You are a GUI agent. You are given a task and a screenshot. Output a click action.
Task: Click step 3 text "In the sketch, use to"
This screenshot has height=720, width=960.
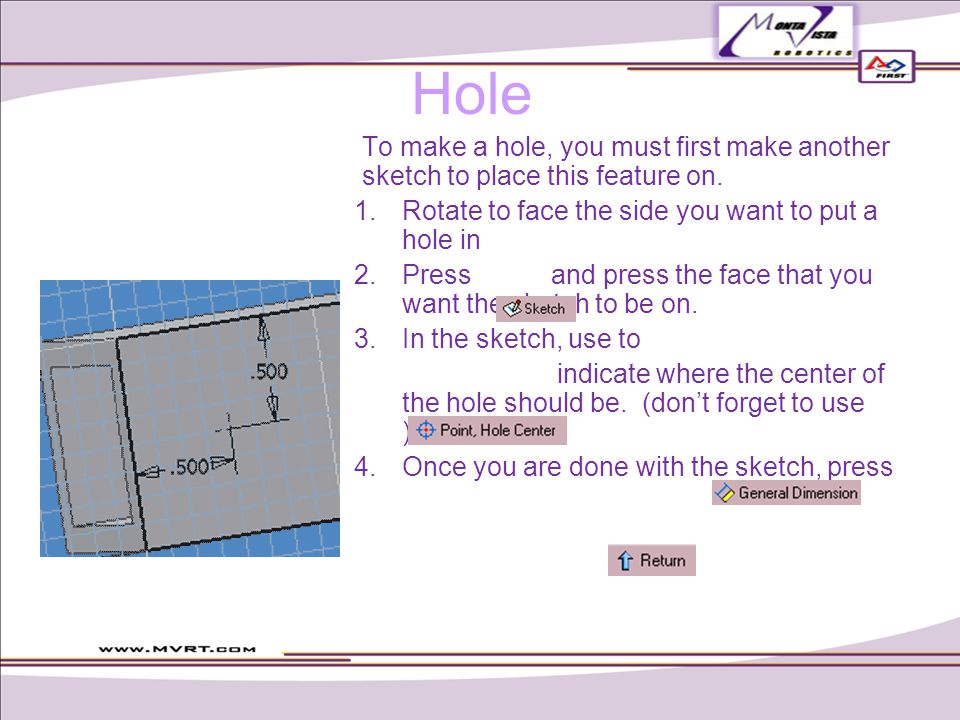pos(521,339)
